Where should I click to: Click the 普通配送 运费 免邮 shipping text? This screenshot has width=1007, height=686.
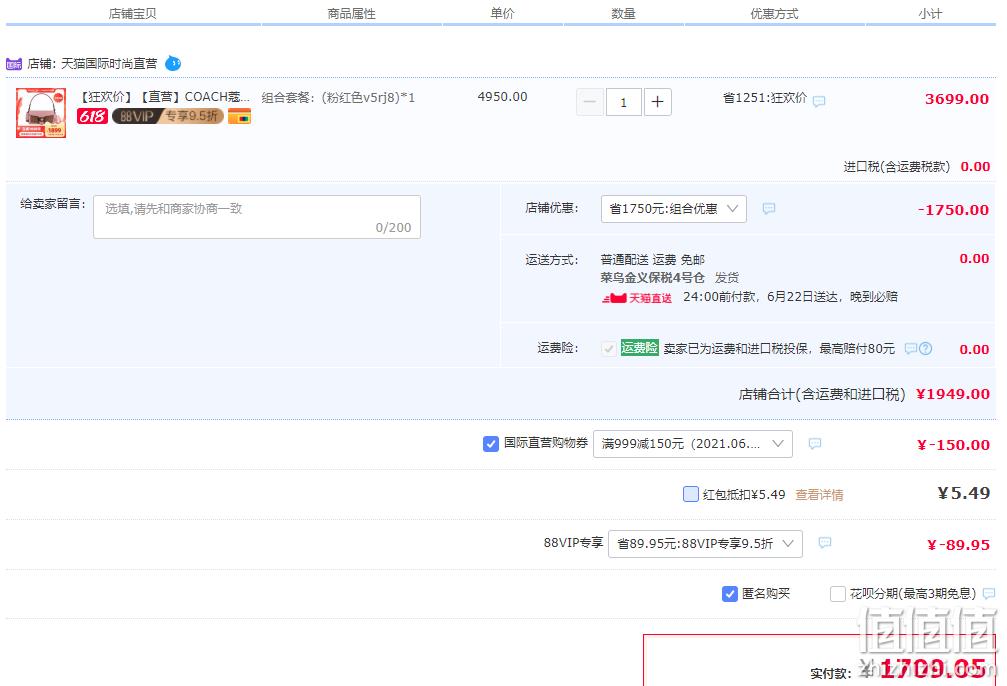point(652,259)
